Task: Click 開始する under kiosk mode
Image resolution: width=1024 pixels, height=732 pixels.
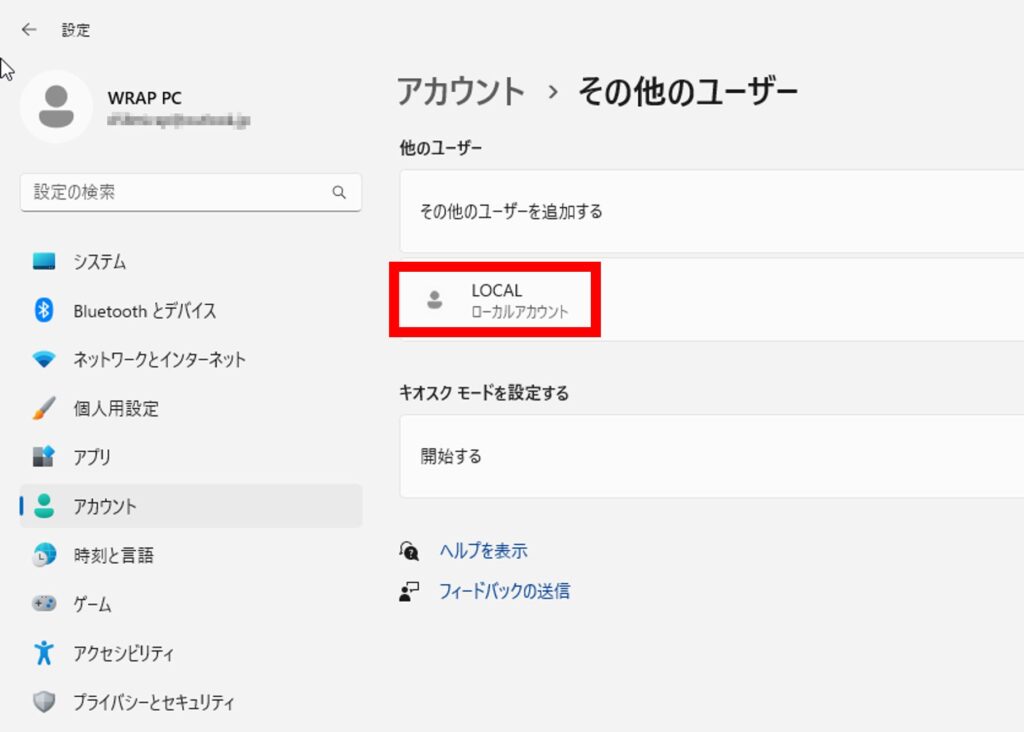Action: (x=451, y=456)
